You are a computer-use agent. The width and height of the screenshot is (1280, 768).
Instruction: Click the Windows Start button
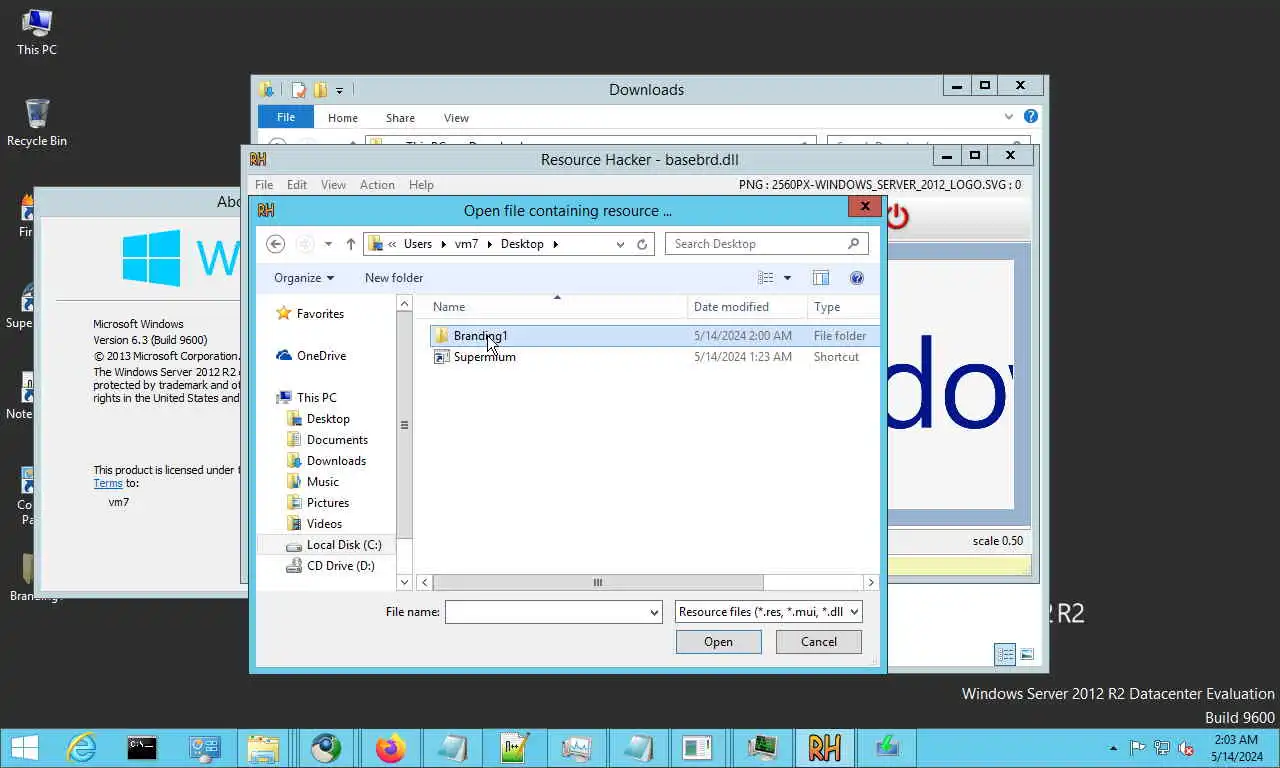(24, 748)
